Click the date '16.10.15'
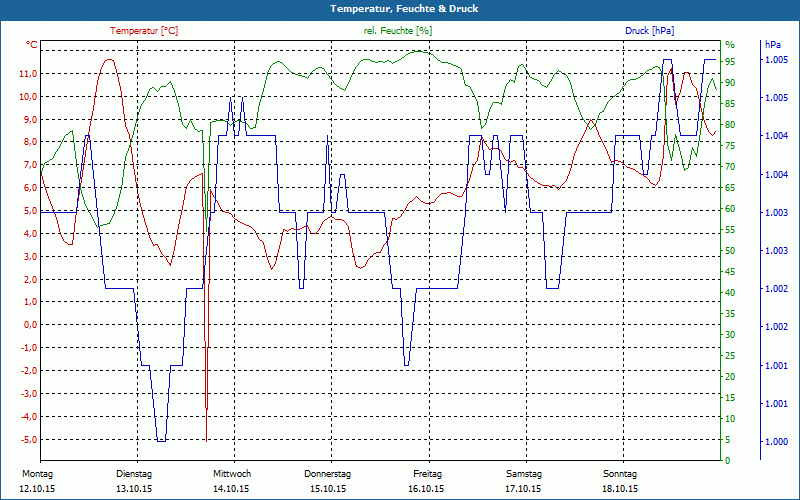 pos(426,489)
